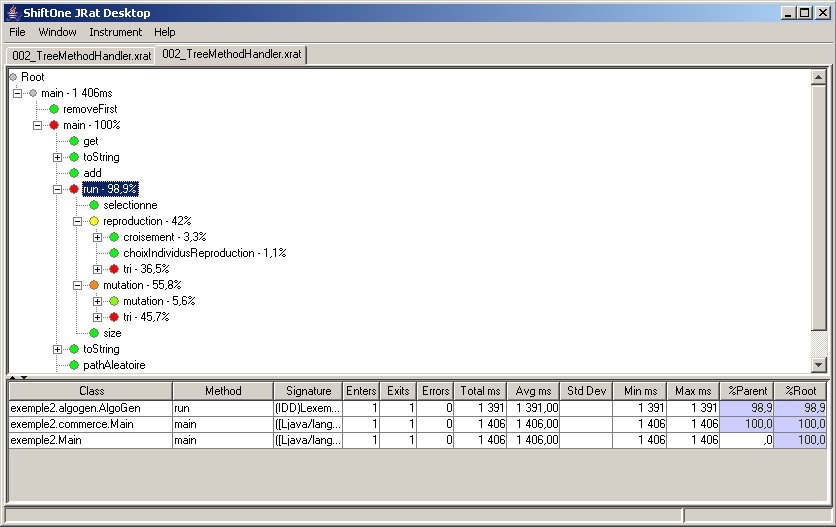Click the orange dot icon beside mutation - 55,8%
Screen dimensions: 836x527
click(94, 285)
